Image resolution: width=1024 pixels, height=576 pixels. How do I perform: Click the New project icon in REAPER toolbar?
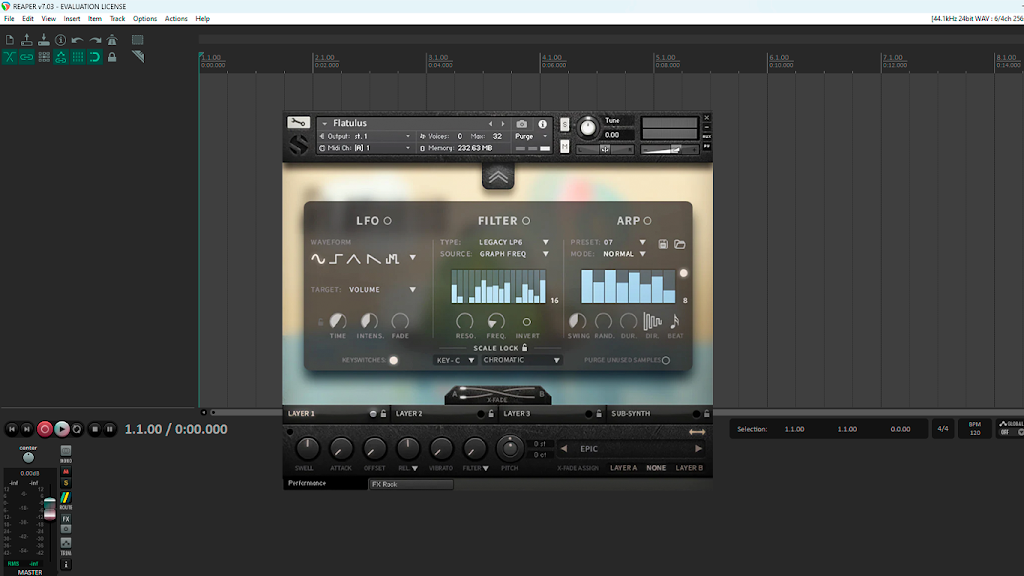(10, 40)
